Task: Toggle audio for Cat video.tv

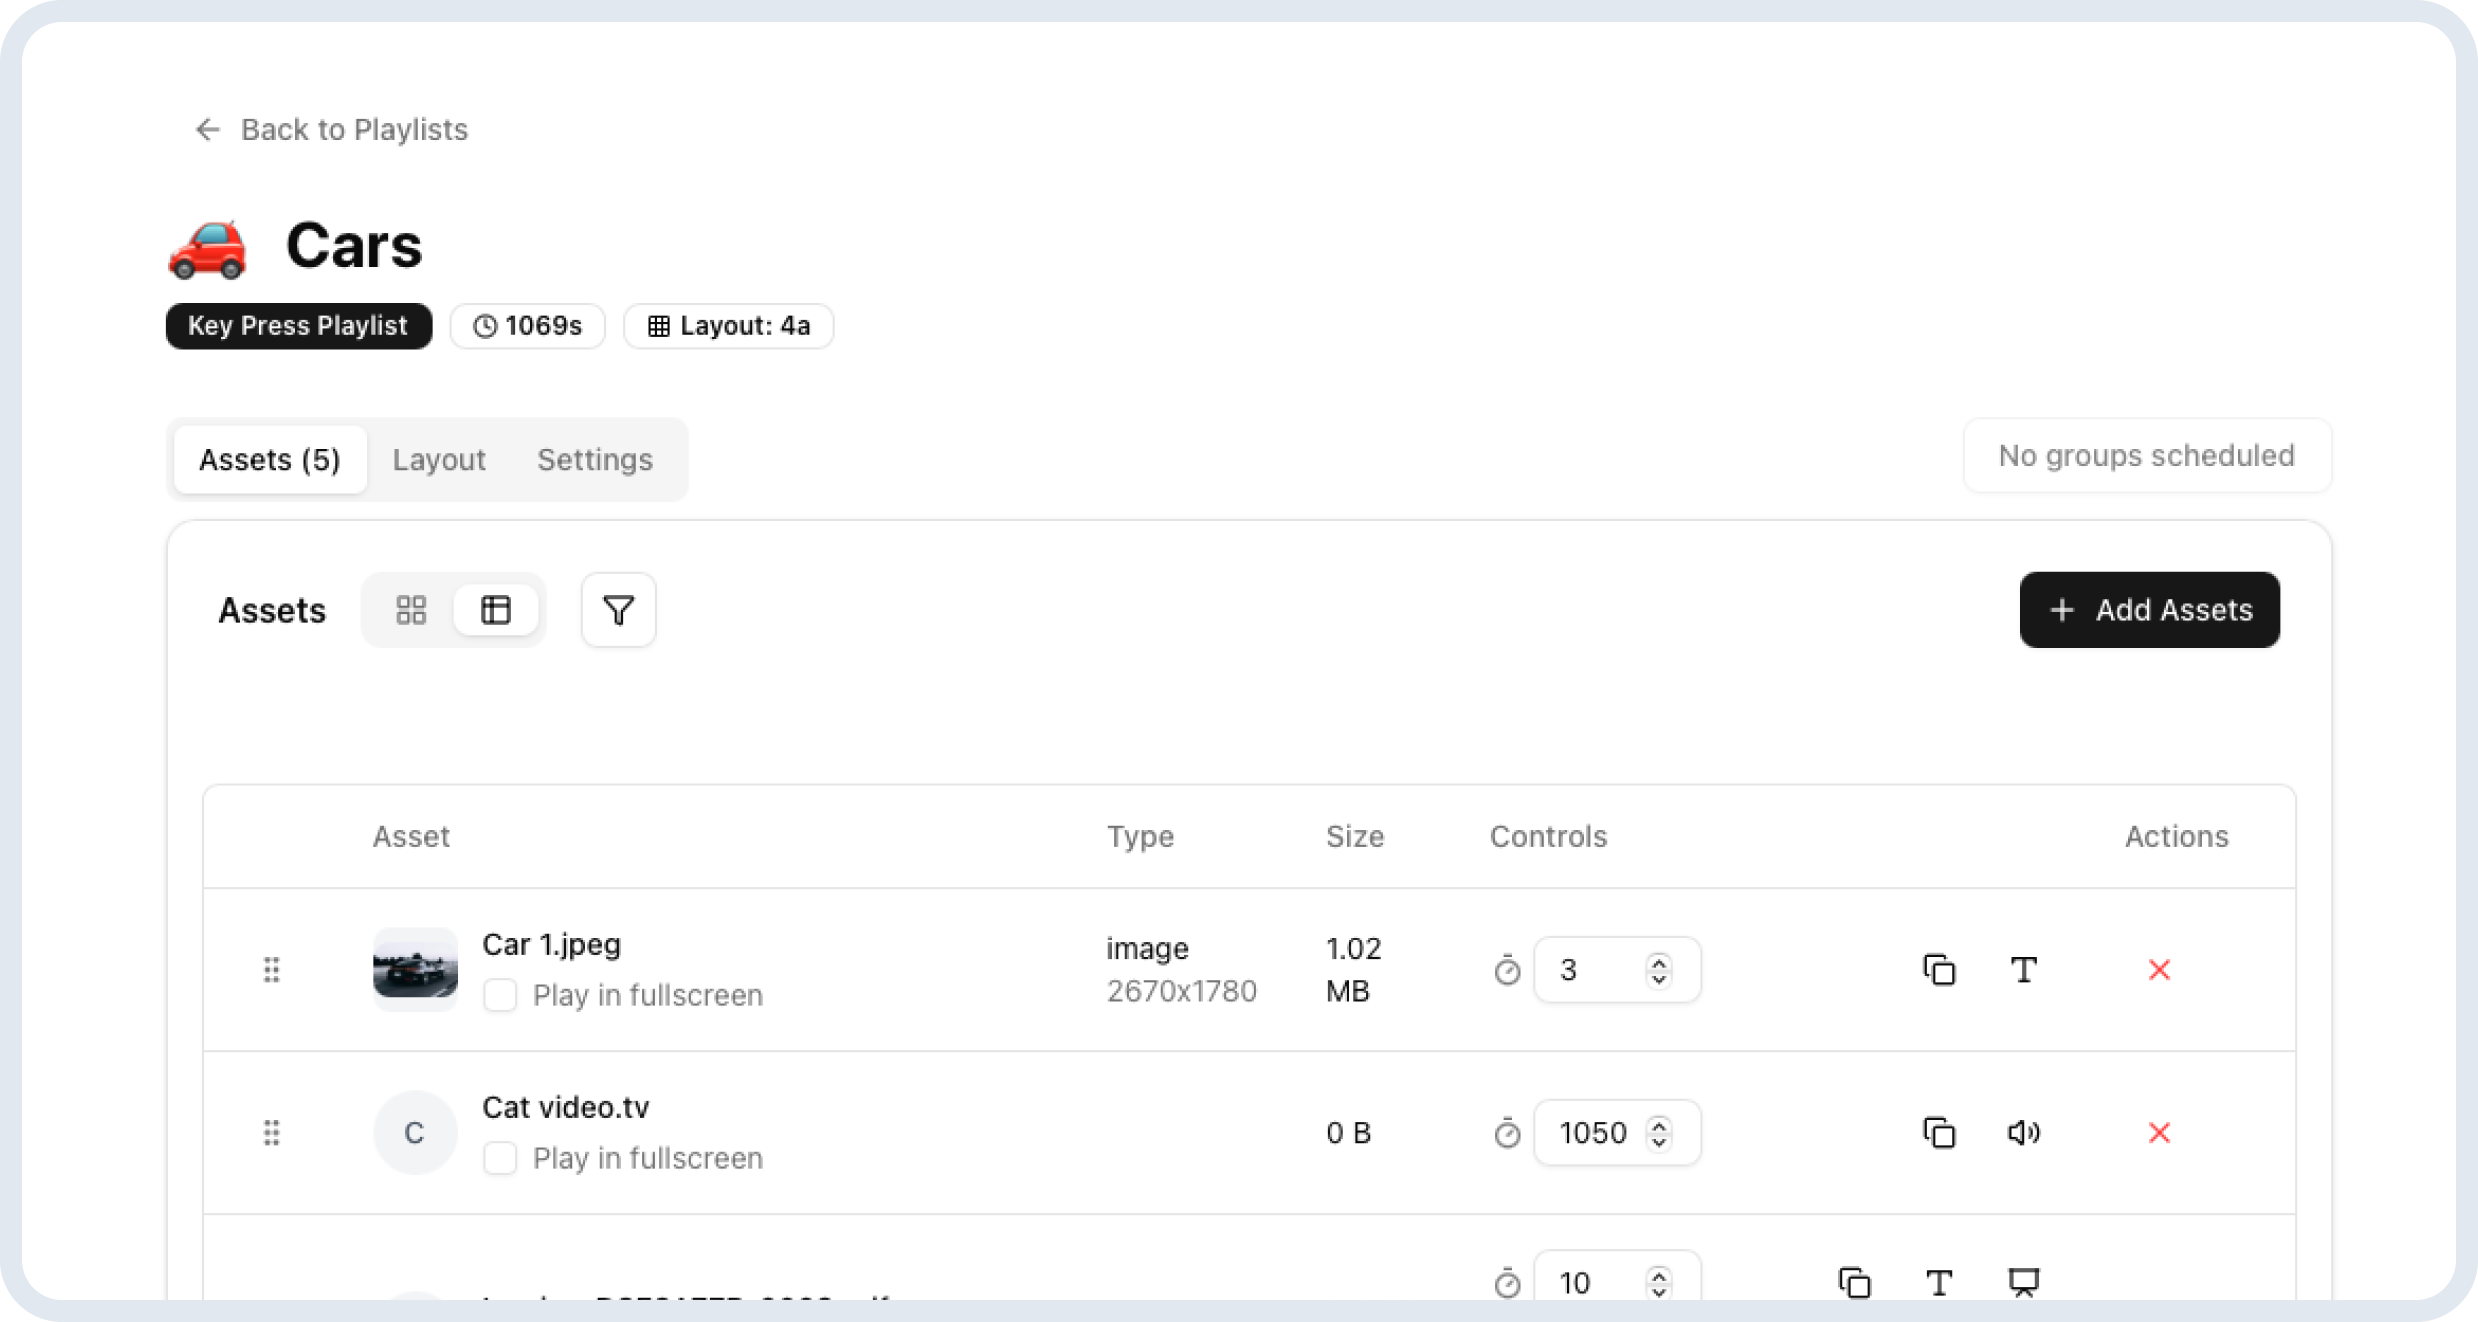Action: (x=2023, y=1133)
